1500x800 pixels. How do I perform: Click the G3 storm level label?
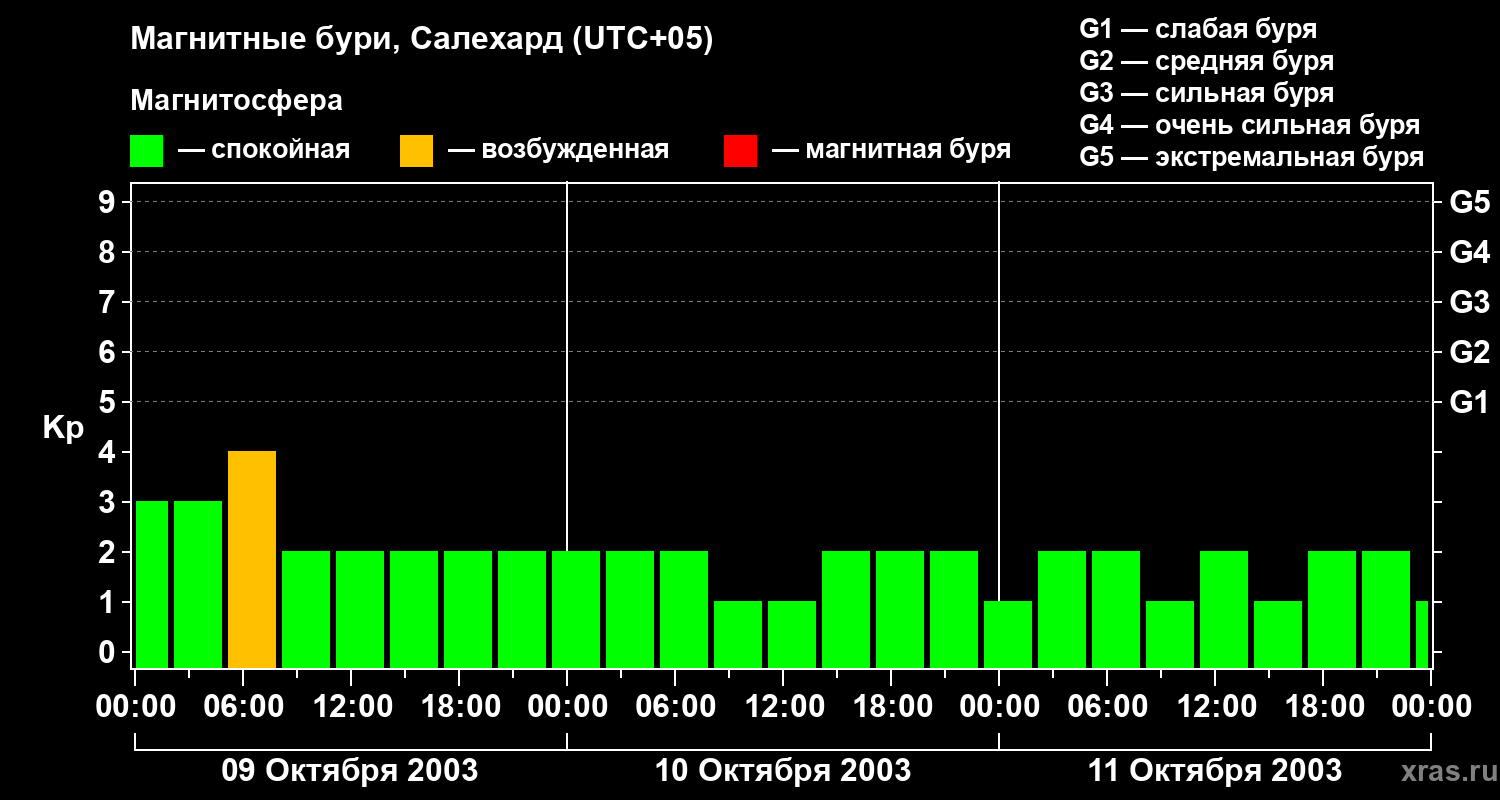click(1469, 303)
